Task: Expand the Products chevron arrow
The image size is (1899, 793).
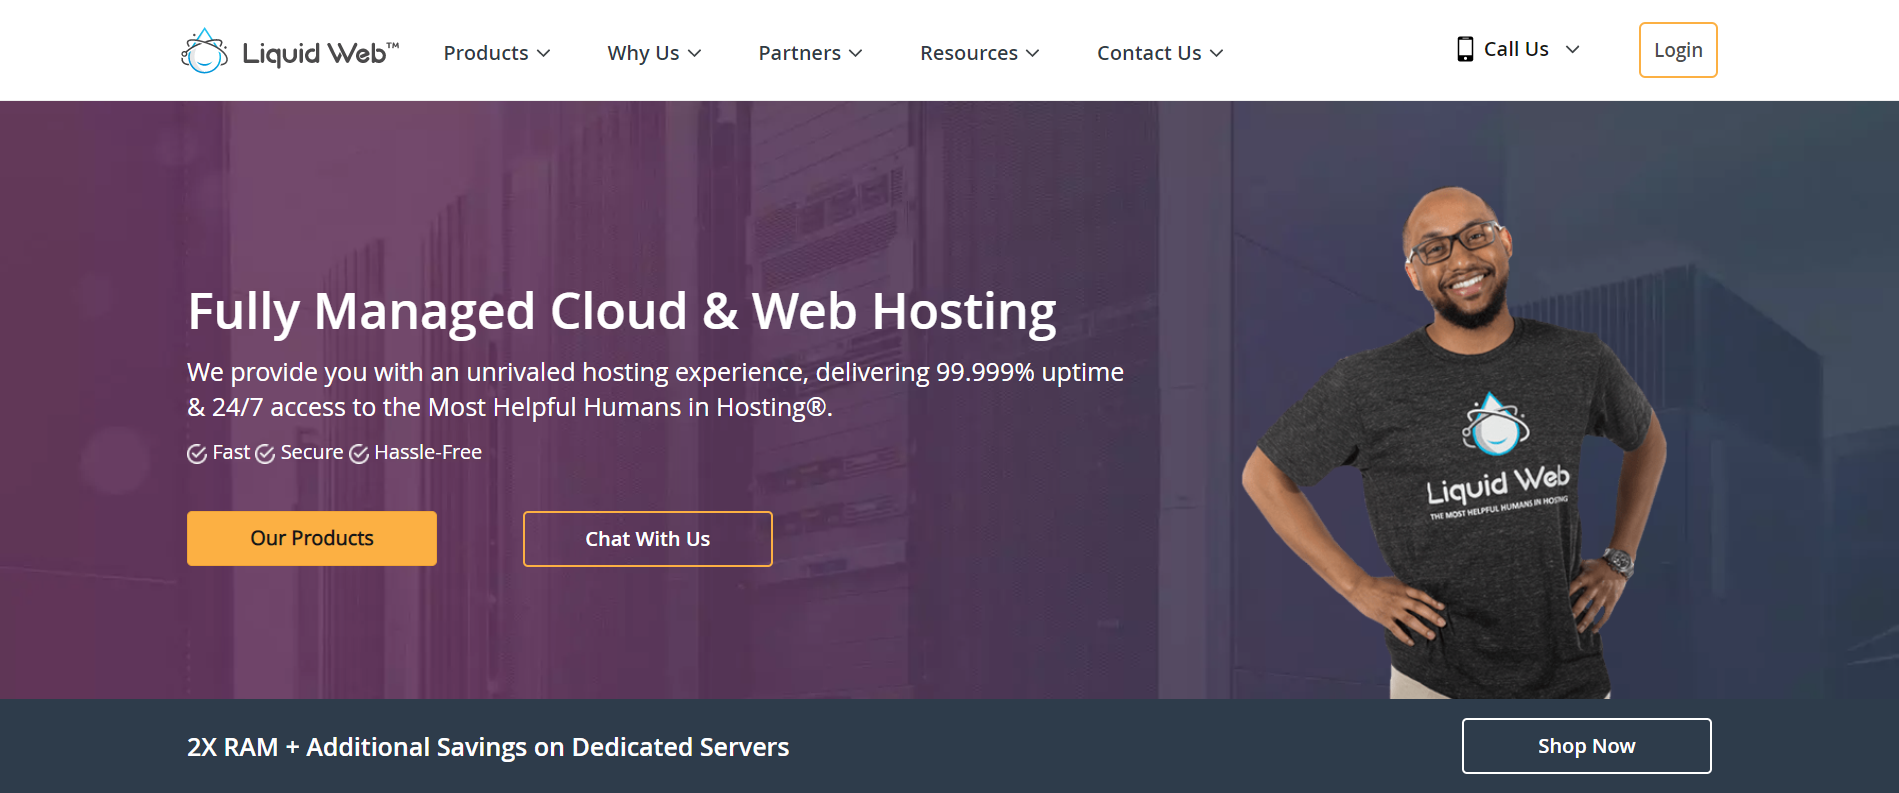Action: 544,53
